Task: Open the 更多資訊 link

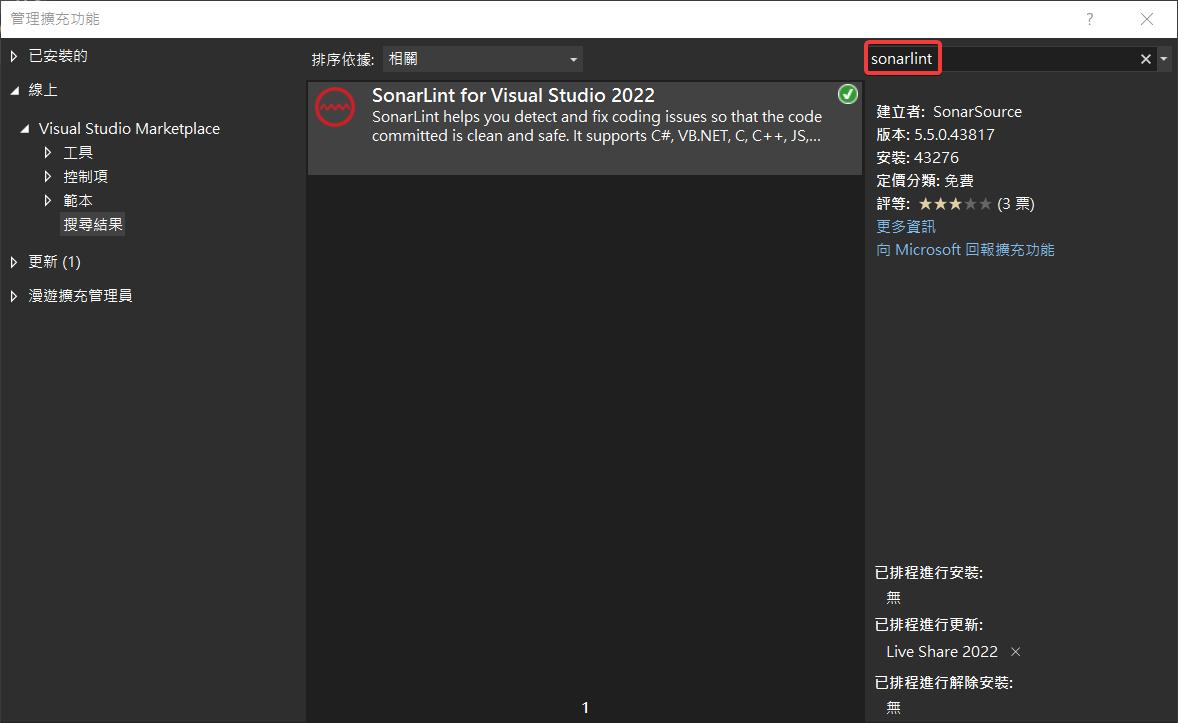Action: pos(906,227)
